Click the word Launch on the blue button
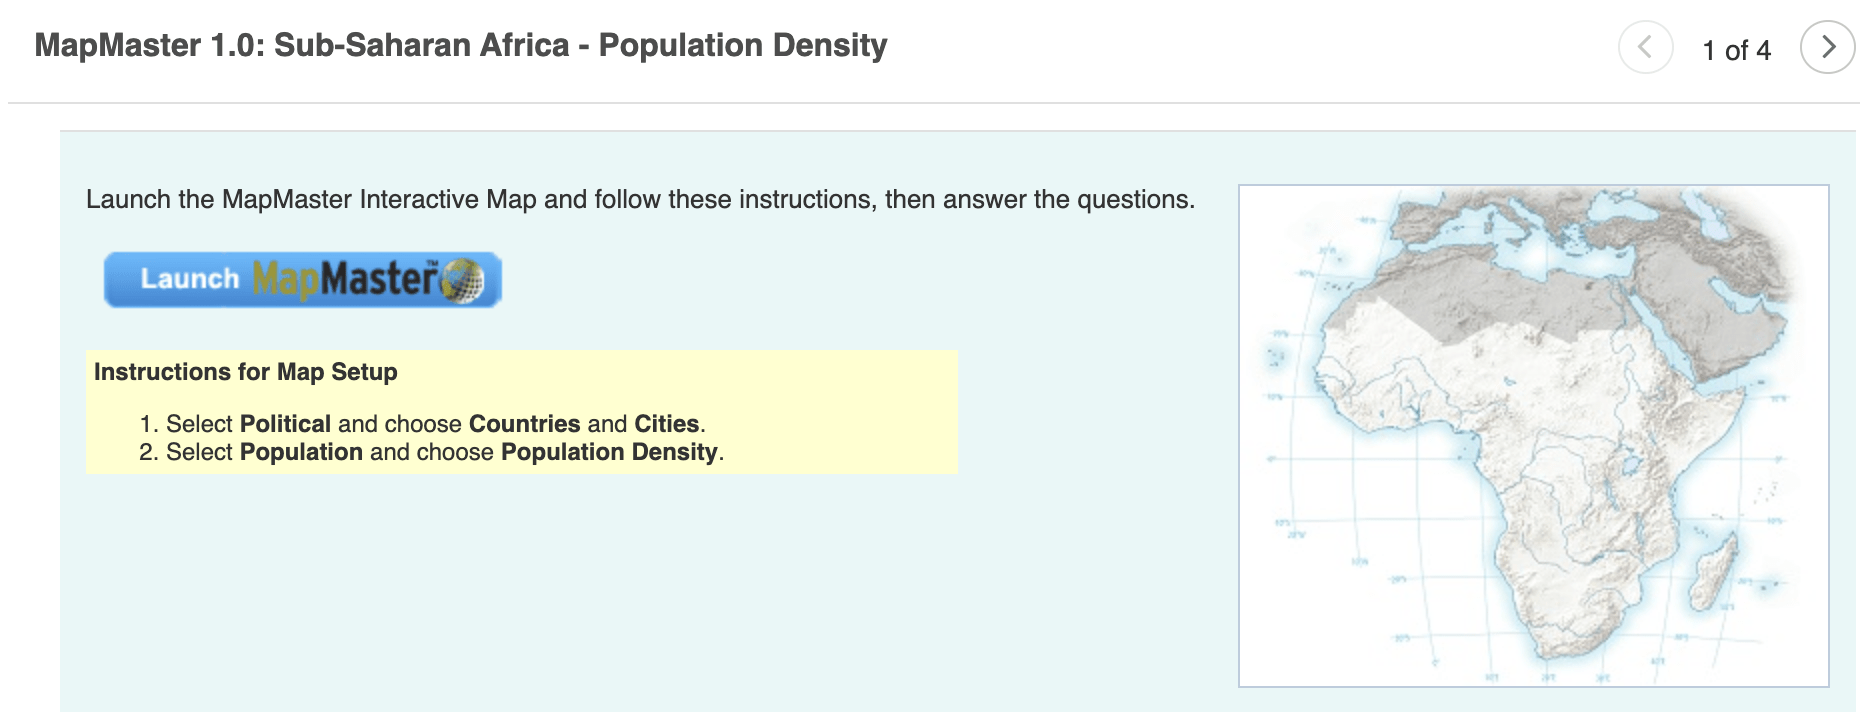The height and width of the screenshot is (712, 1860). pos(190,279)
